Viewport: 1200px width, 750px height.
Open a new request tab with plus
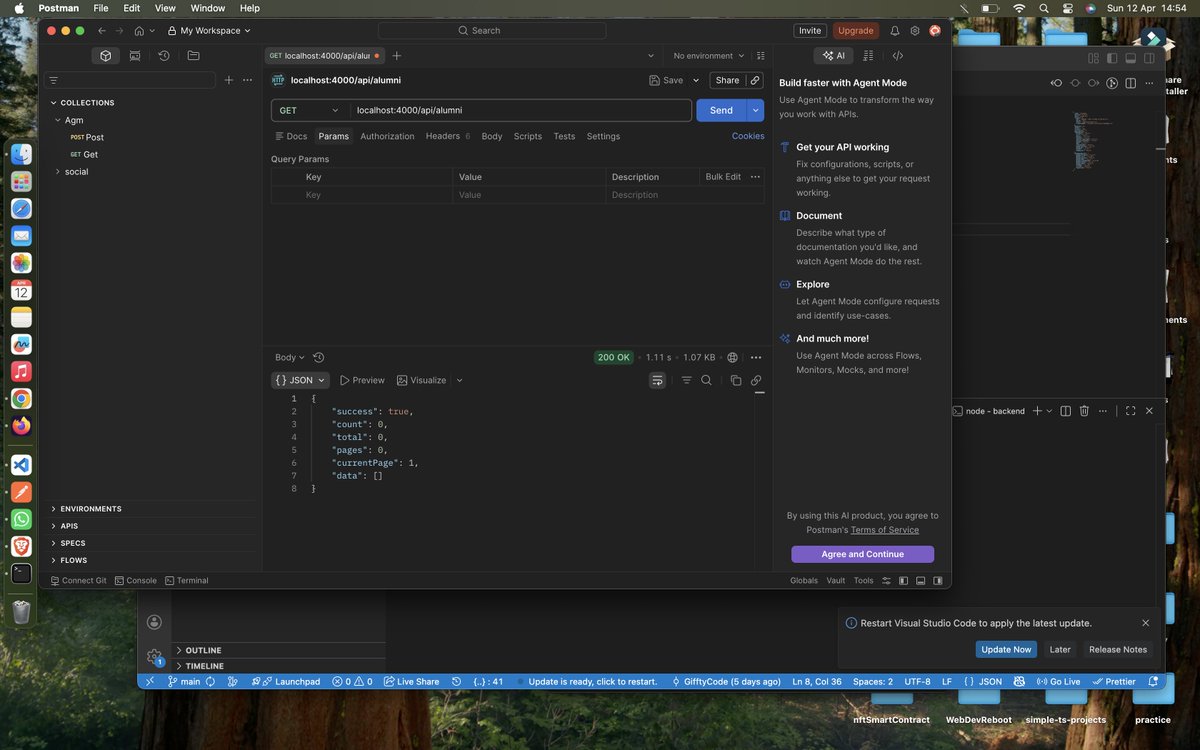397,56
